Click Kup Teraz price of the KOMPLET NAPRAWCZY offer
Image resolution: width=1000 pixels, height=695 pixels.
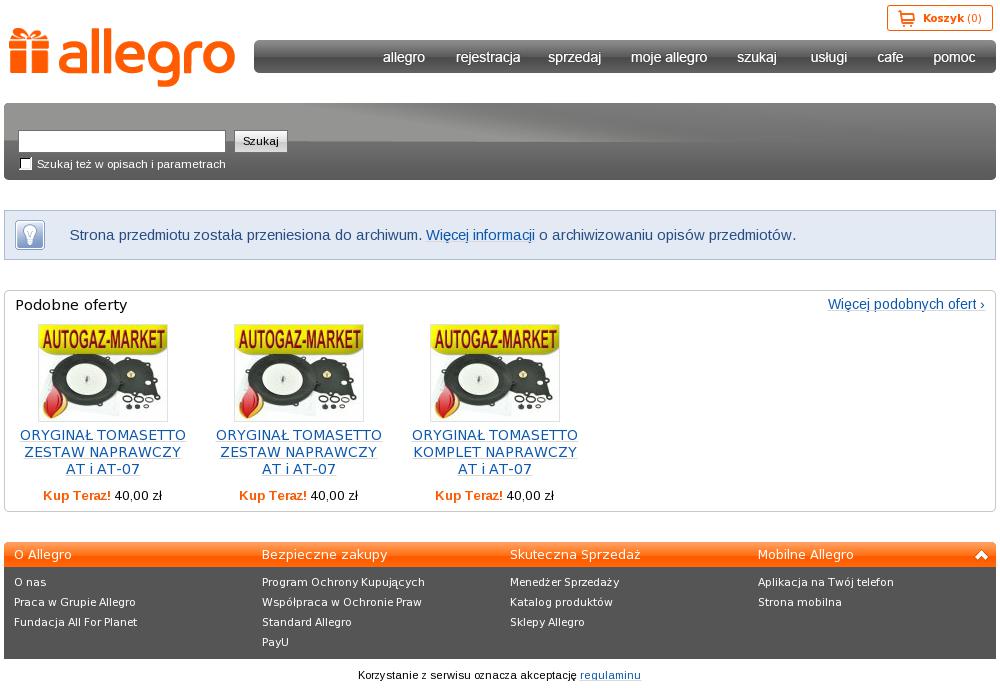tap(494, 495)
